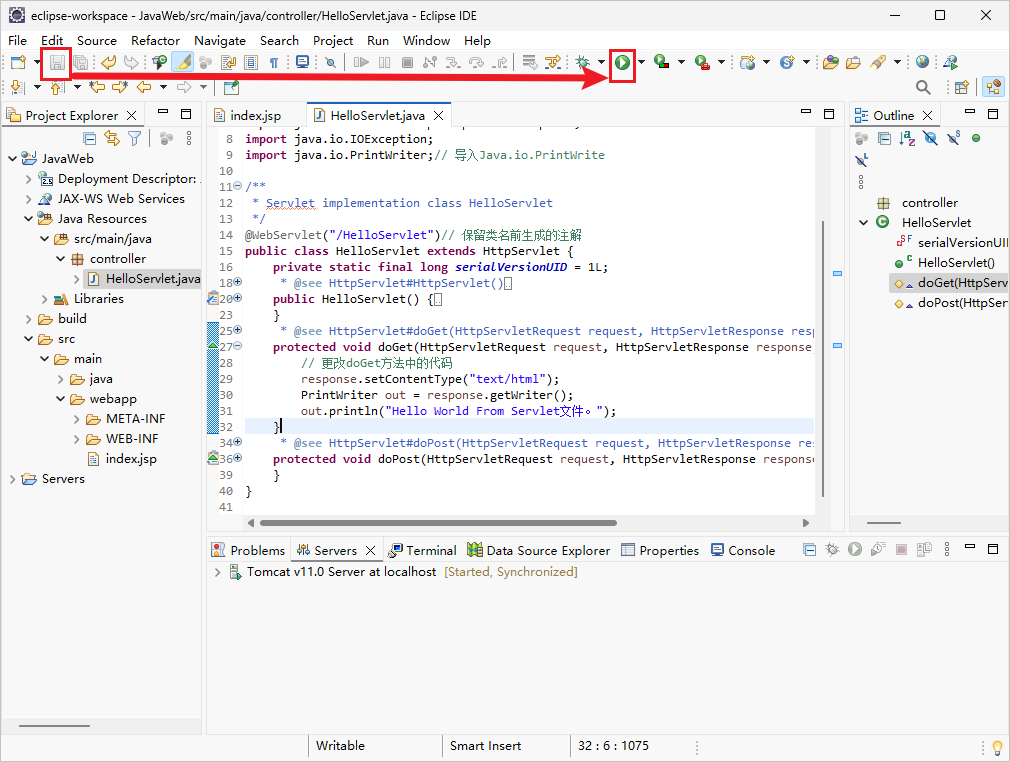Screen dimensions: 1010x762
Task: Click the Save toolbar icon
Action: pyautogui.click(x=57, y=62)
